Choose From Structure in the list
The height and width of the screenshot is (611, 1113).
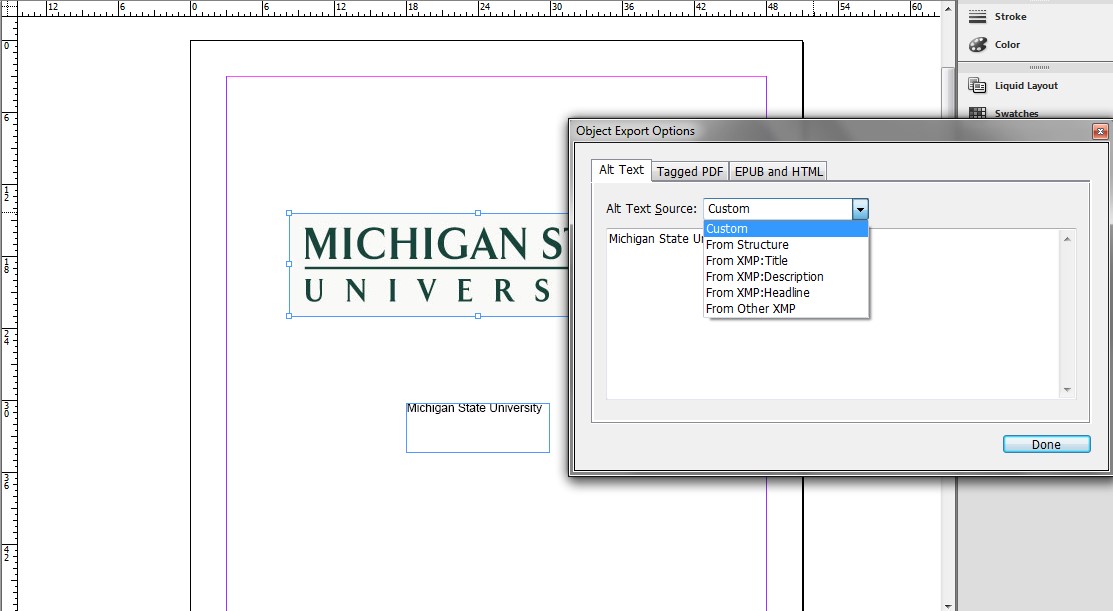tap(786, 245)
